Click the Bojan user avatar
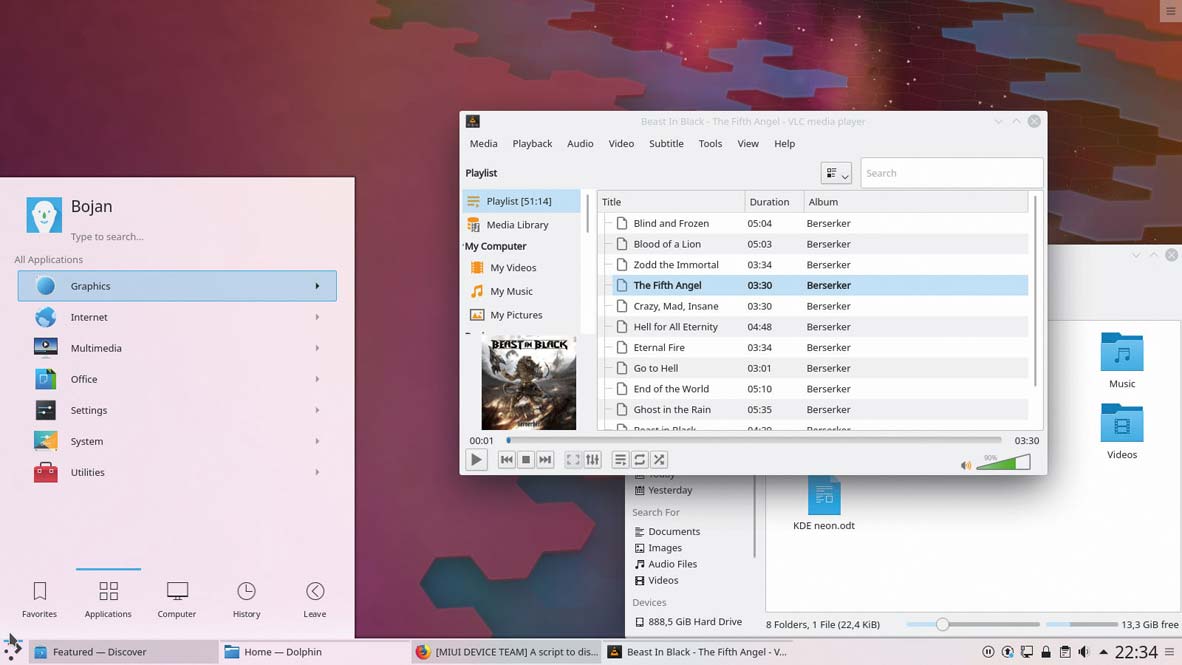This screenshot has height=665, width=1182. coord(44,215)
